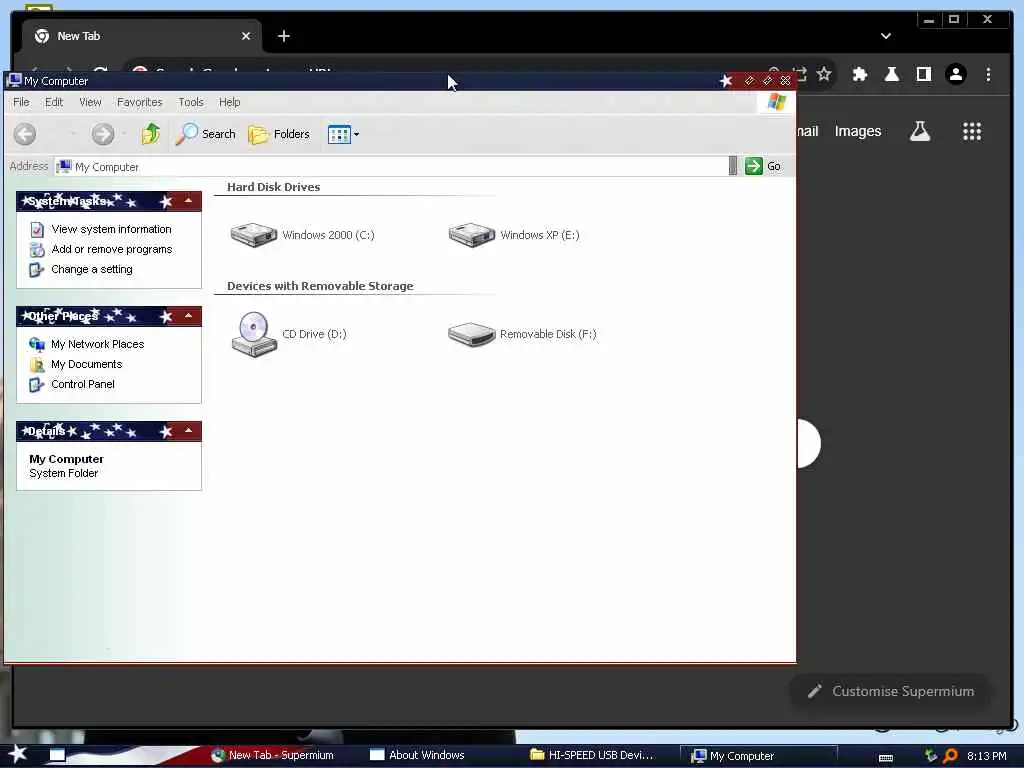This screenshot has height=768, width=1024.
Task: Click the Customise Supermium button
Action: 891,691
